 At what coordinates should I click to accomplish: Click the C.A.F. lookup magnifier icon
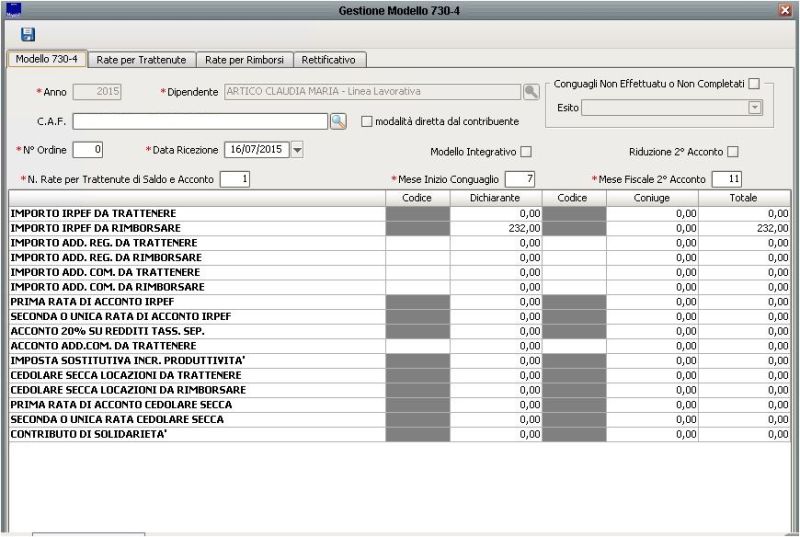(338, 121)
